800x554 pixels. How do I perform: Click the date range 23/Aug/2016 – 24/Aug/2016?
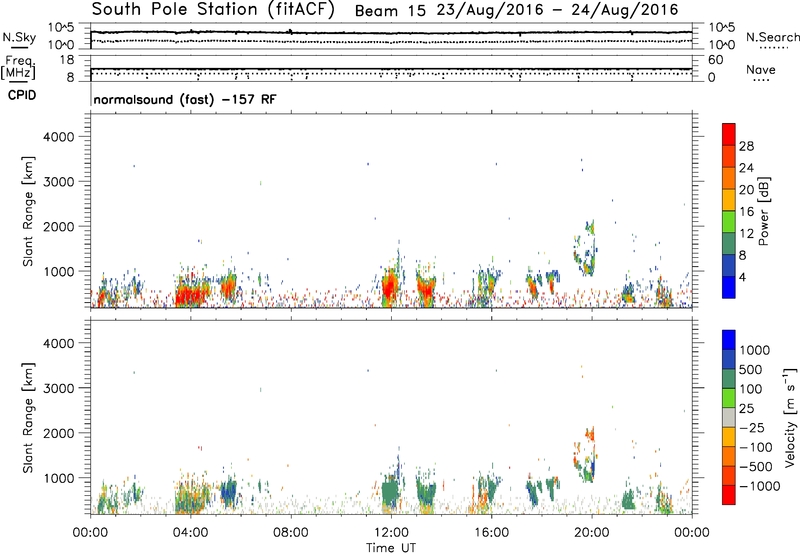point(557,10)
